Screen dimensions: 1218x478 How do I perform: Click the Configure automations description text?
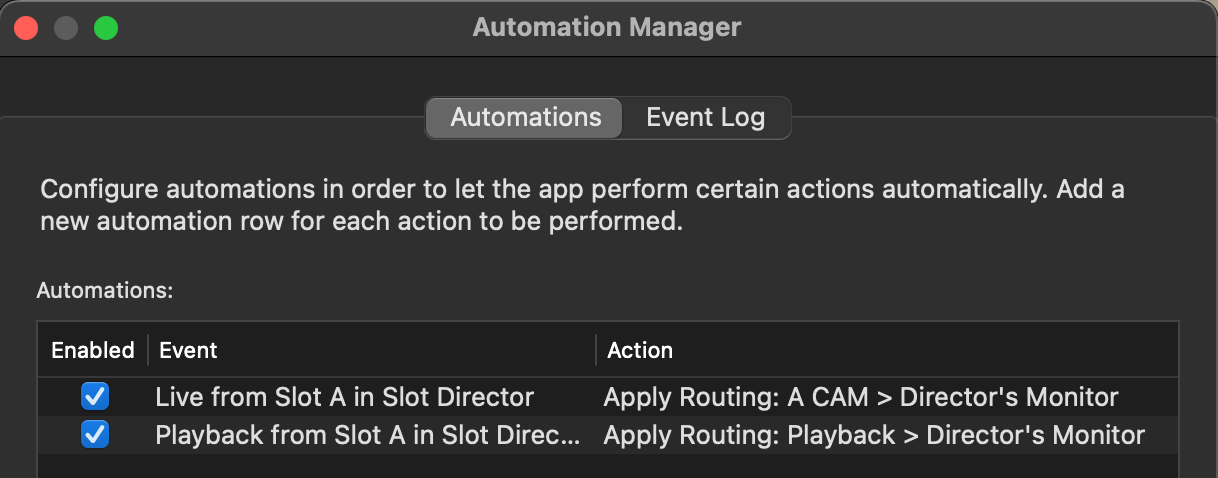coord(582,205)
